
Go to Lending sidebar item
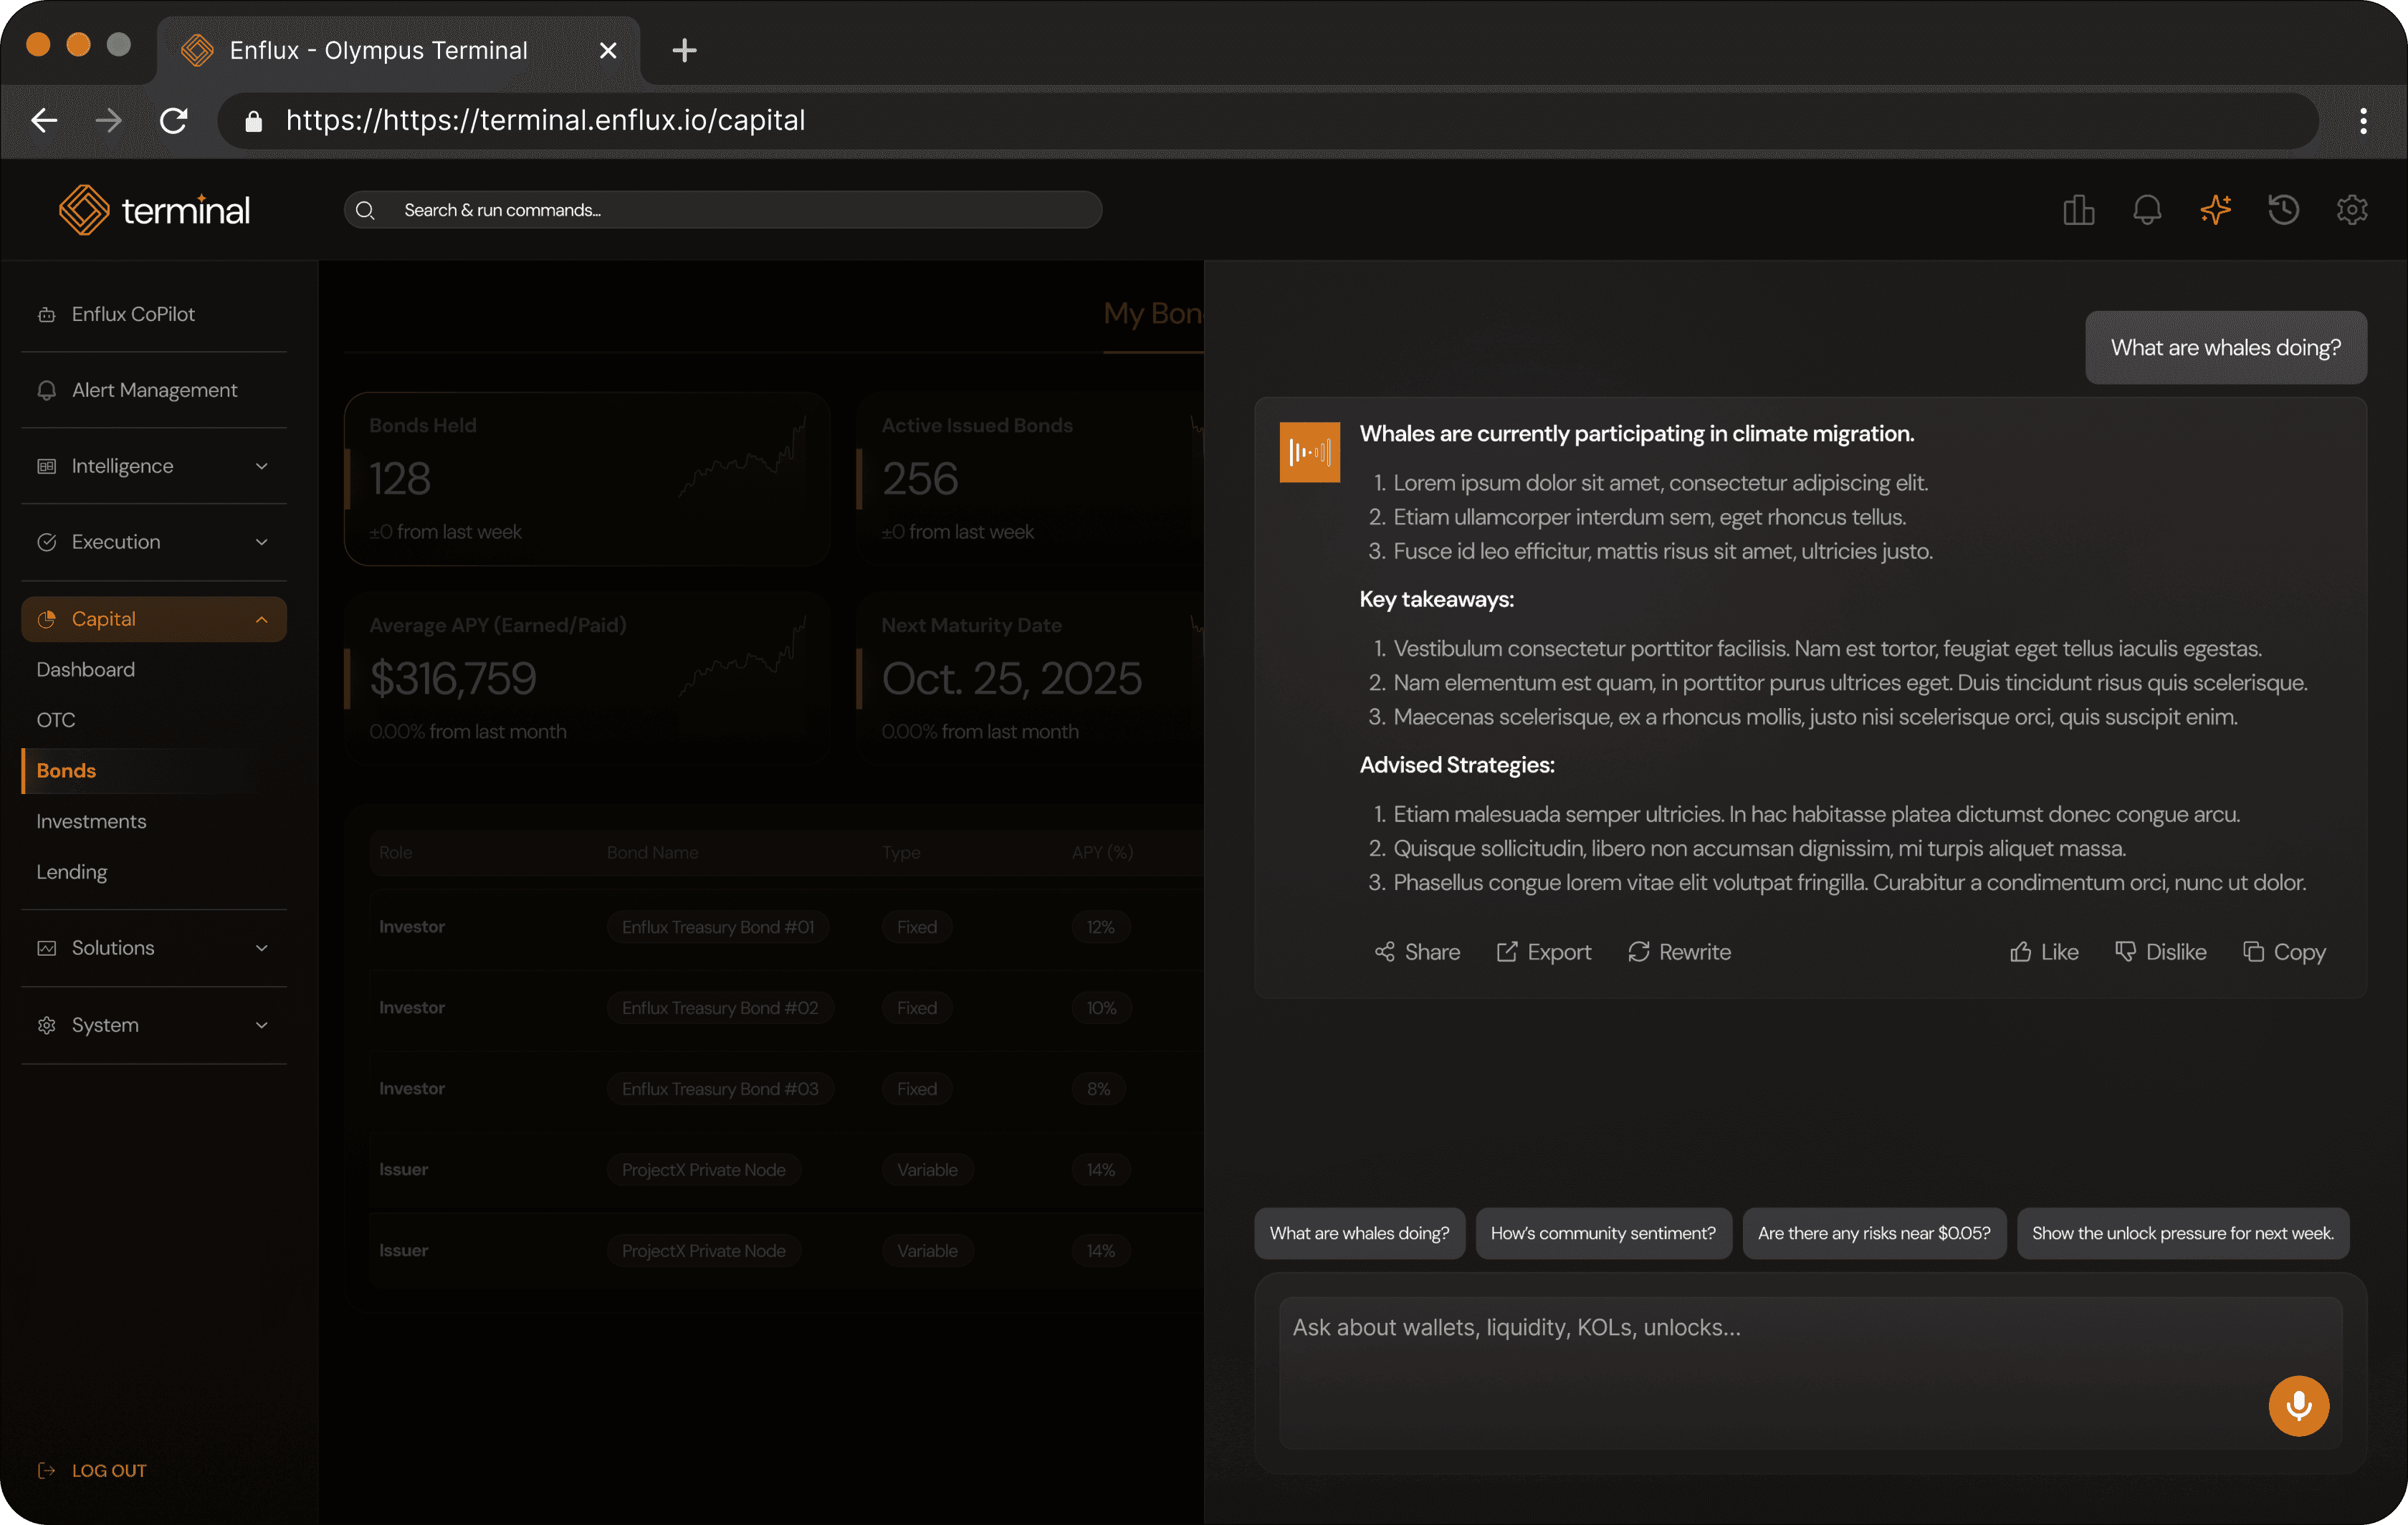coord(72,872)
